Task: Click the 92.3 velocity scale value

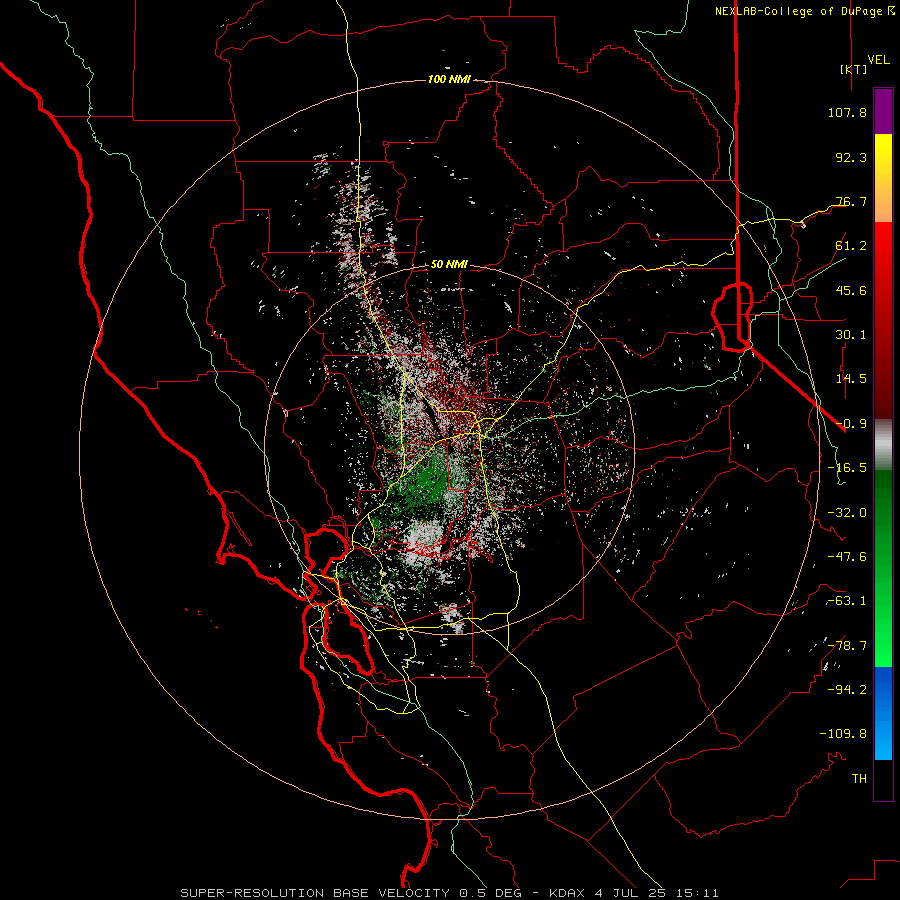Action: pos(851,157)
